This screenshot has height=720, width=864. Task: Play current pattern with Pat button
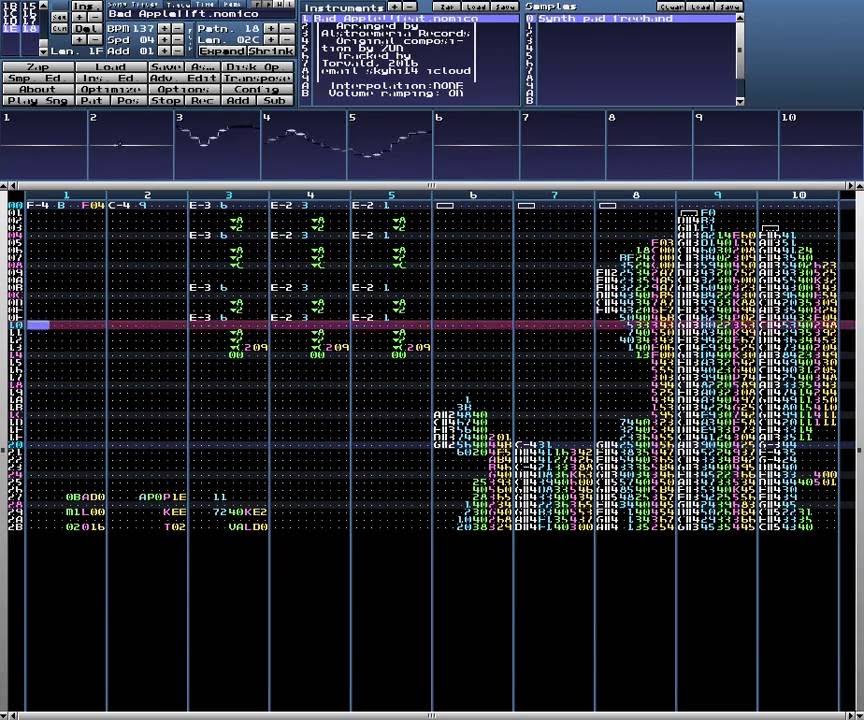click(x=93, y=100)
